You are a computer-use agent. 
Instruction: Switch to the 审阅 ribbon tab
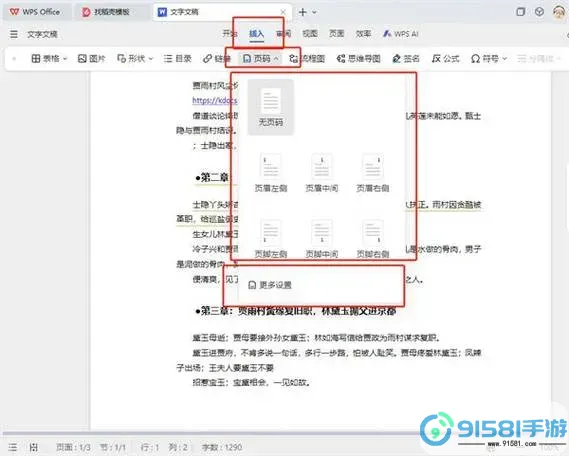[283, 34]
